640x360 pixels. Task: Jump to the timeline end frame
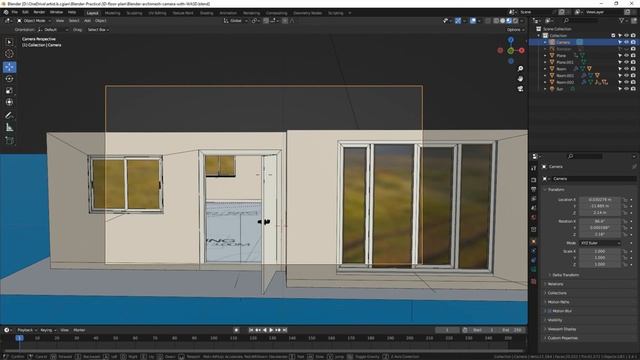pyautogui.click(x=285, y=330)
